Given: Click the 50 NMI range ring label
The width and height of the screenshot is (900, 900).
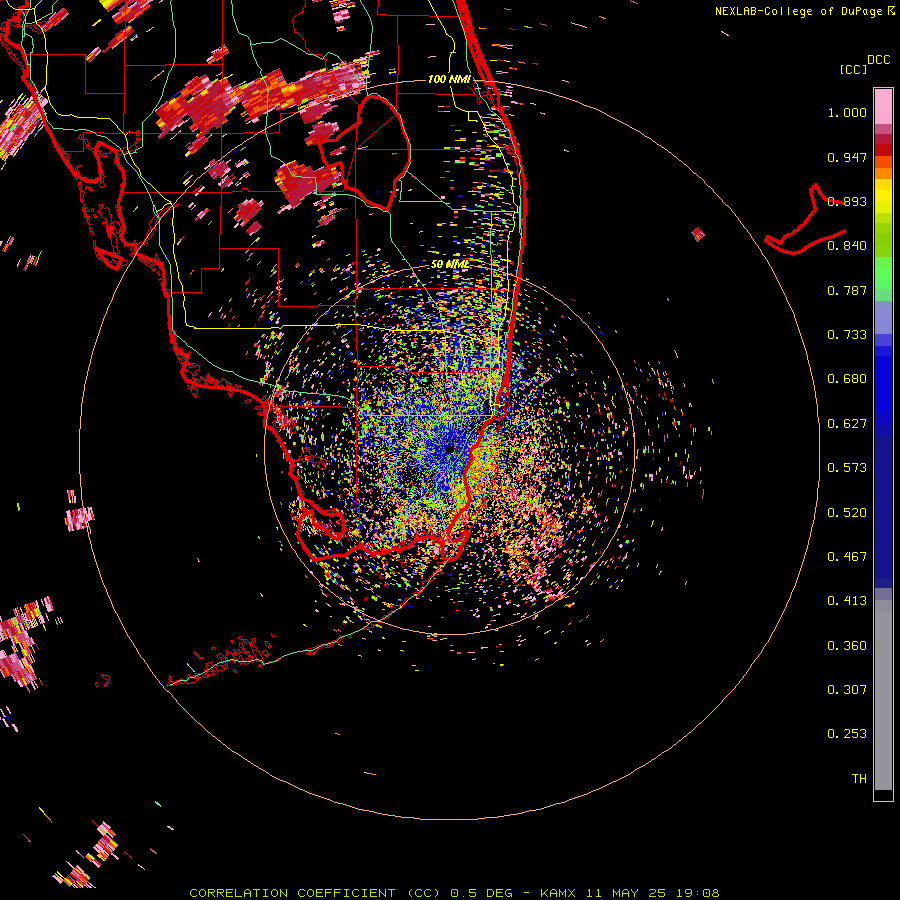Looking at the screenshot, I should click(x=449, y=264).
